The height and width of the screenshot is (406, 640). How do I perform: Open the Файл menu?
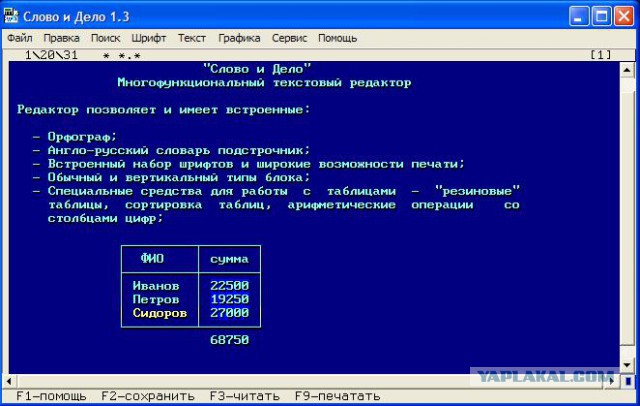(x=20, y=38)
